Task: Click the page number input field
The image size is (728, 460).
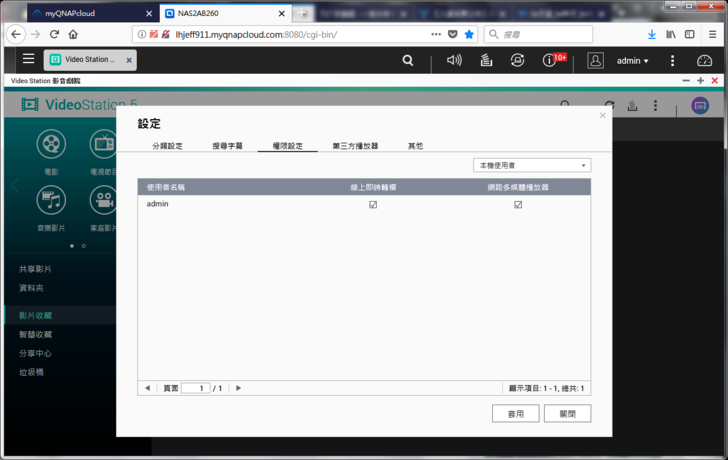Action: click(x=195, y=388)
